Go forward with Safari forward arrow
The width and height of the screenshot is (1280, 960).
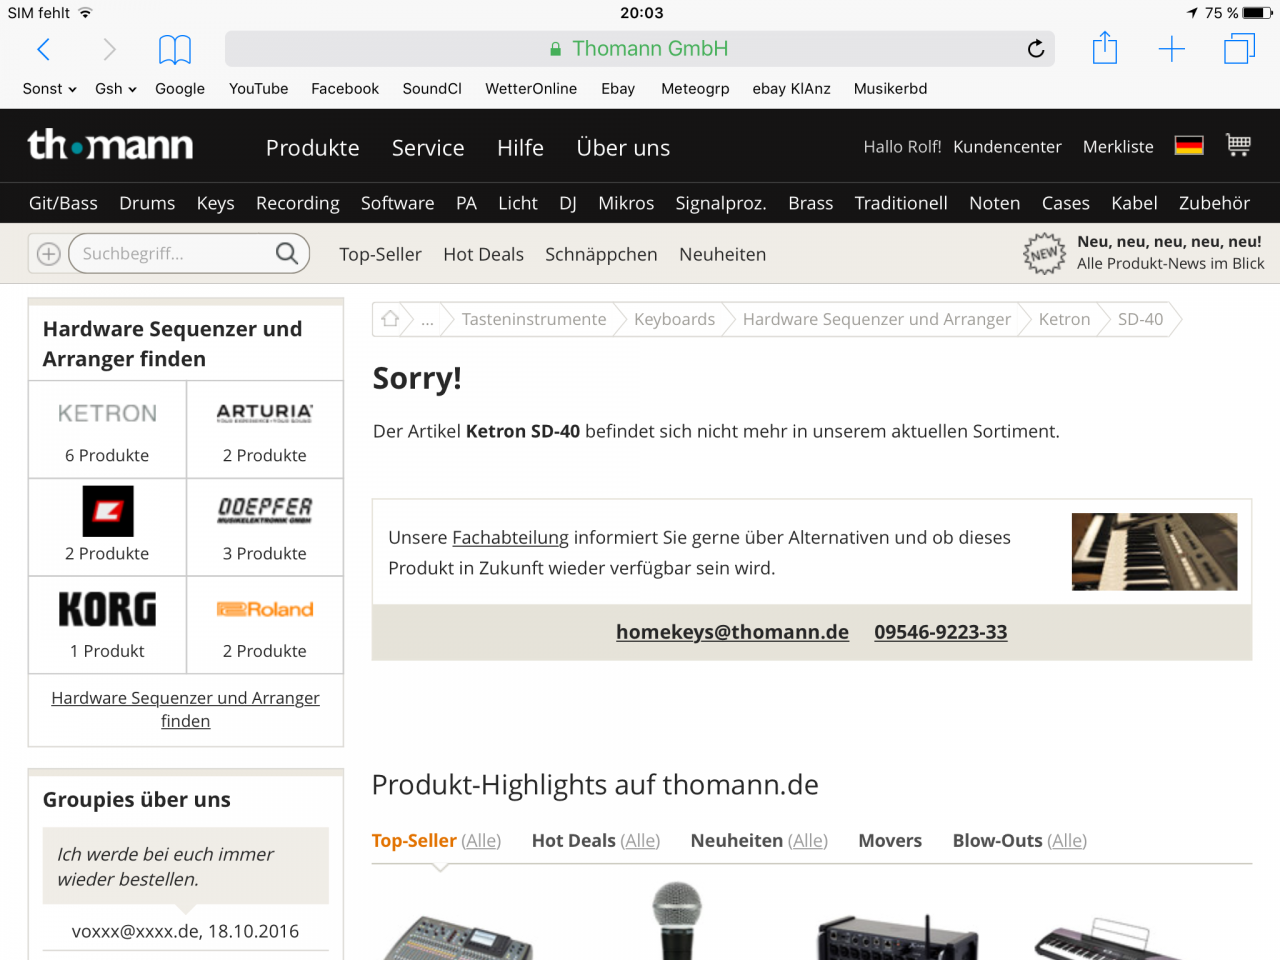tap(110, 49)
